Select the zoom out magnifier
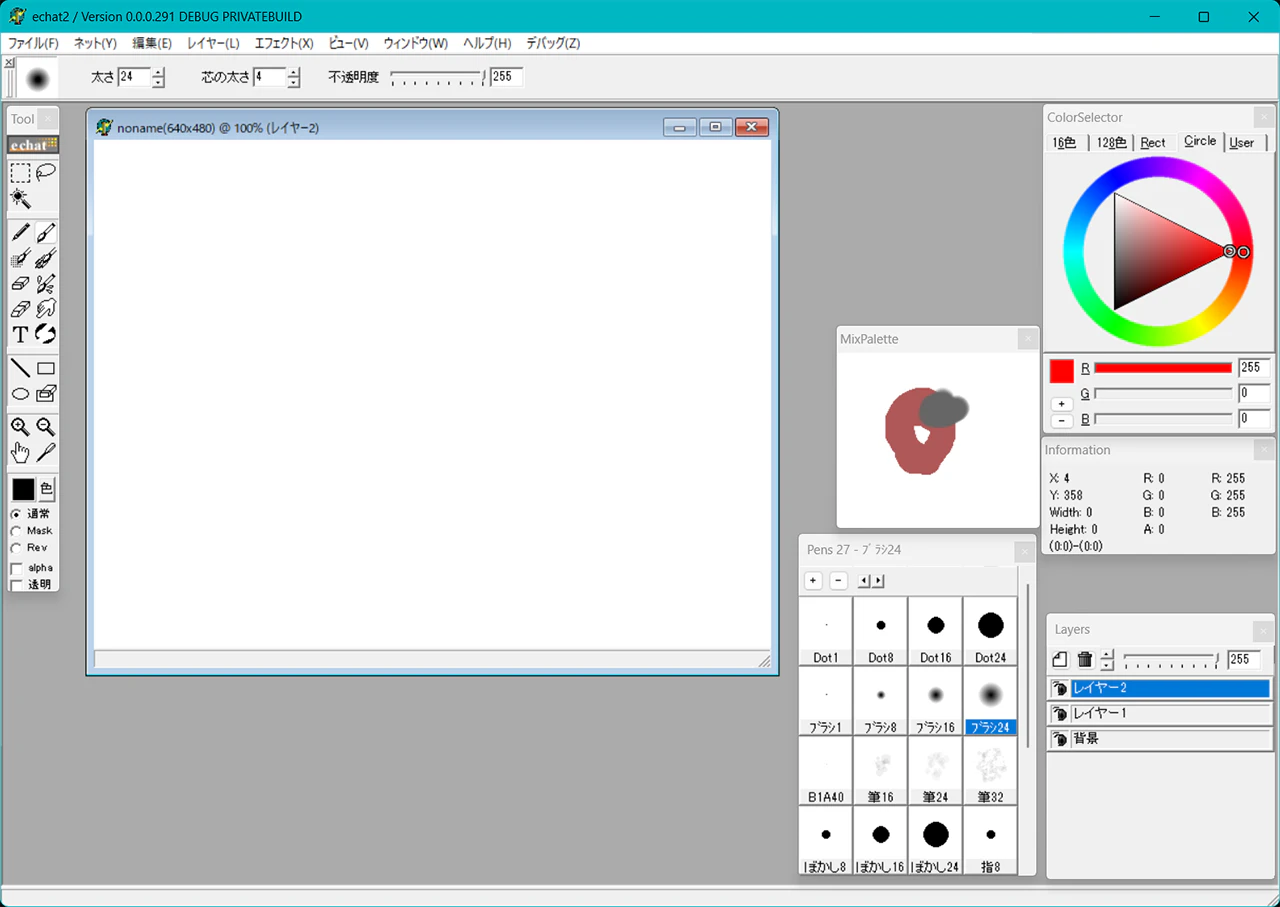 point(46,428)
